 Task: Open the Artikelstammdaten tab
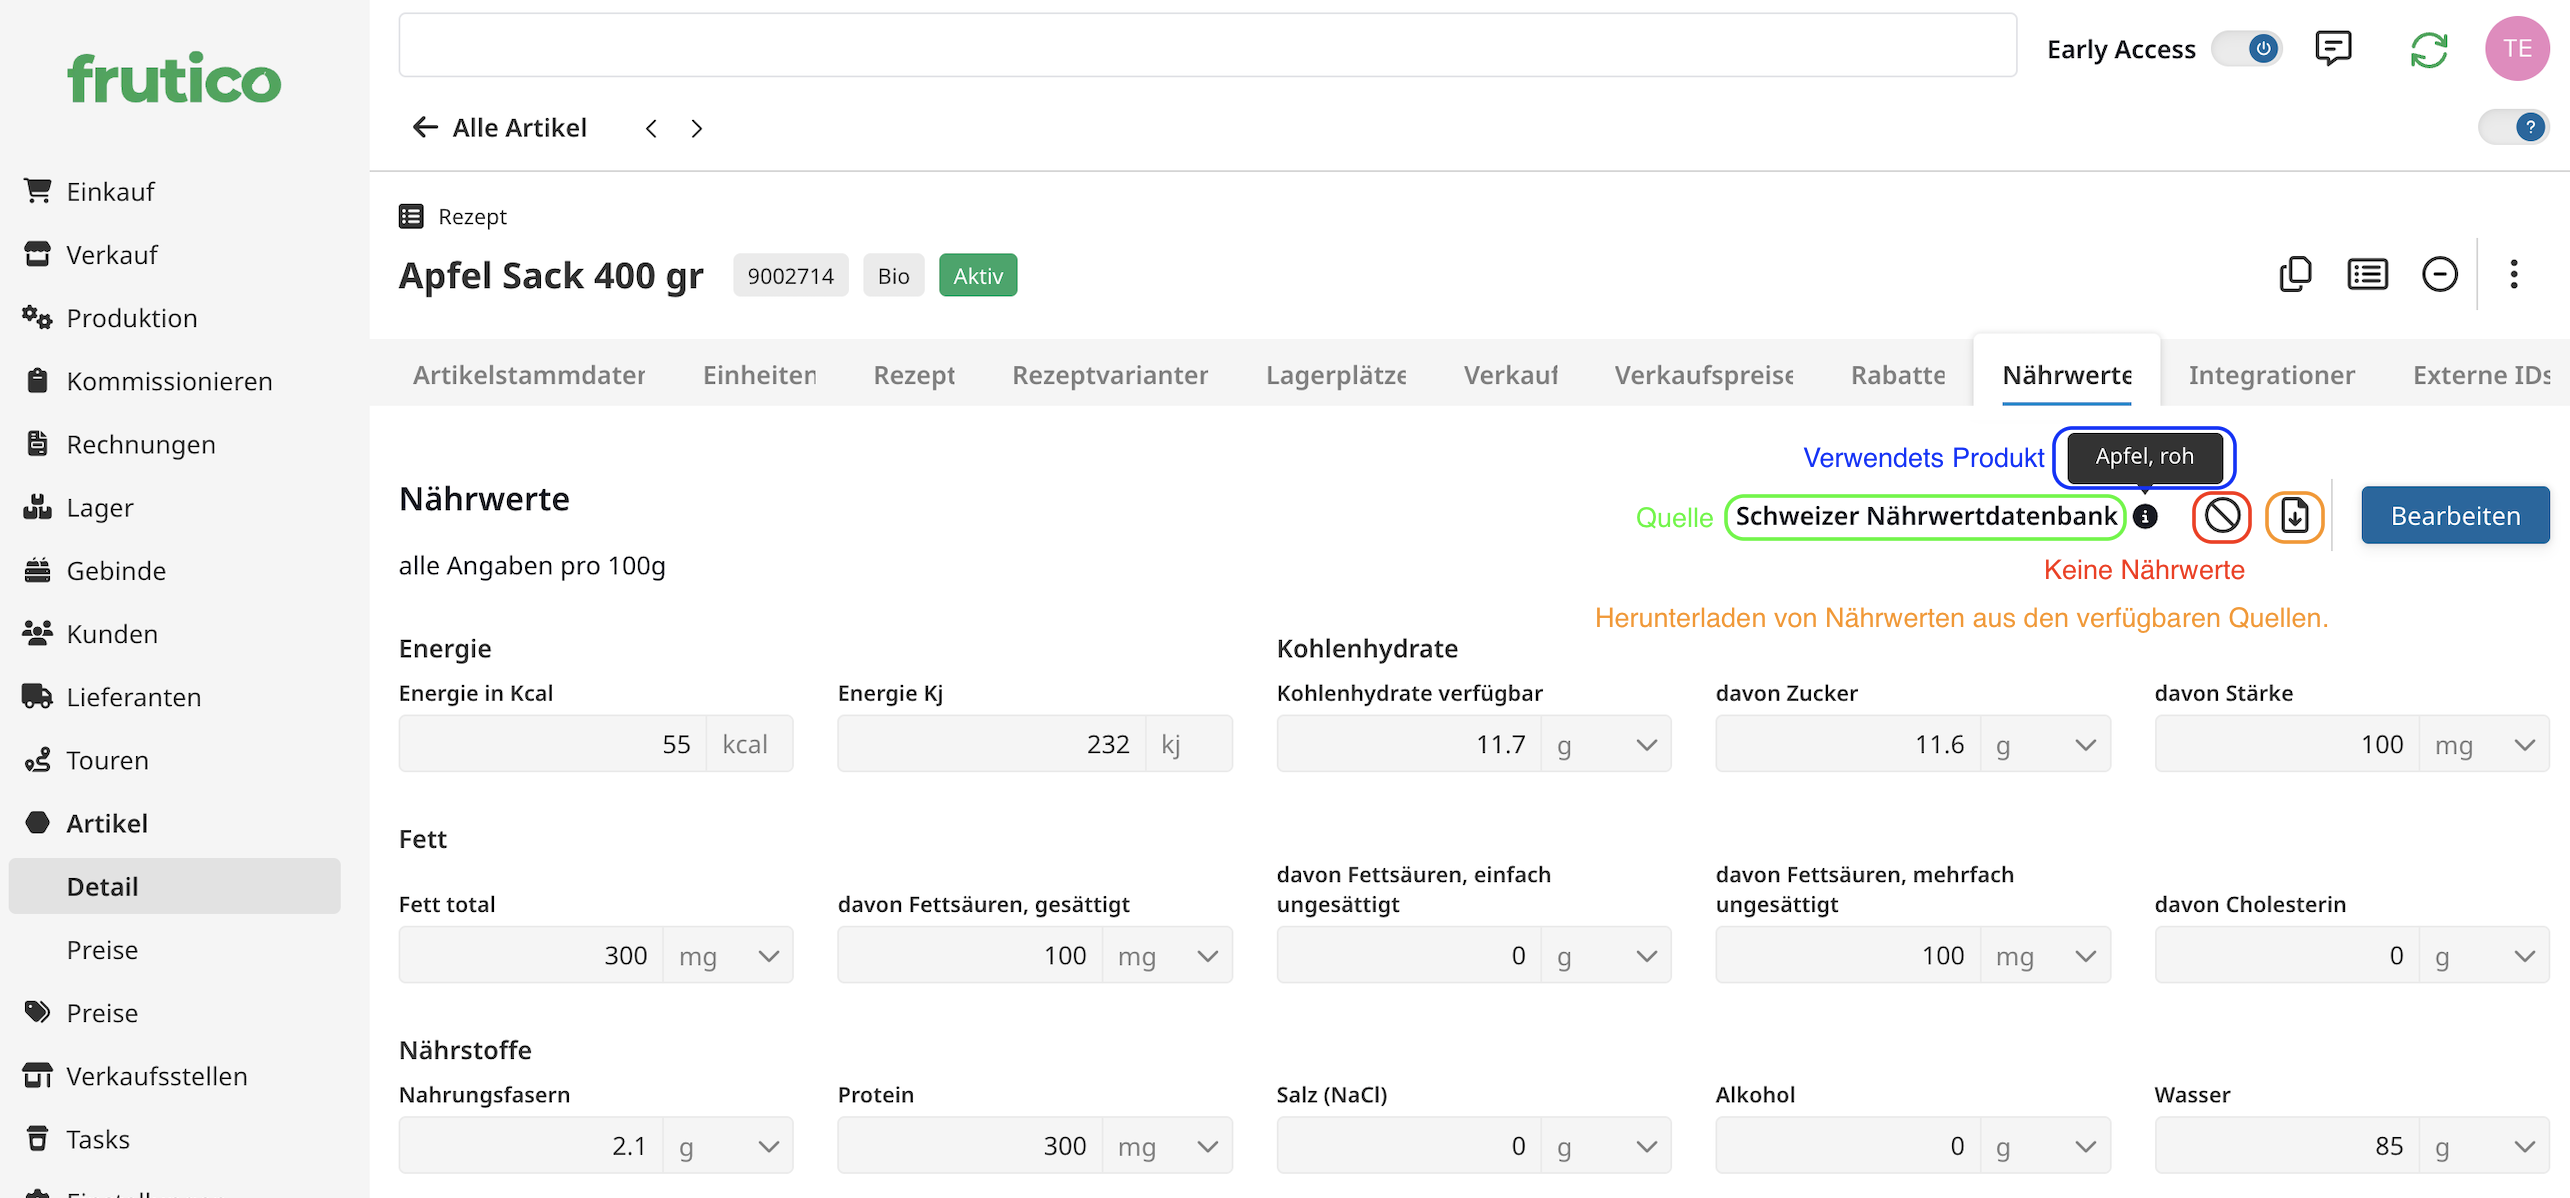[x=529, y=375]
